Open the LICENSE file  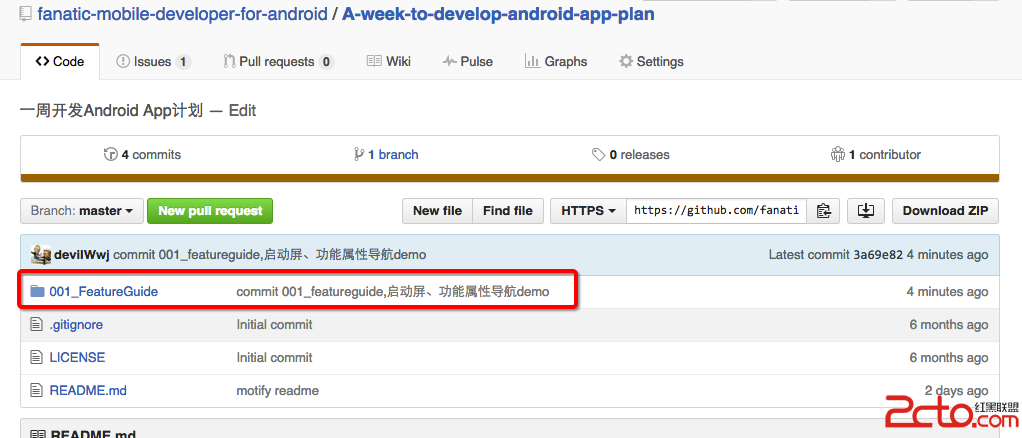click(77, 357)
